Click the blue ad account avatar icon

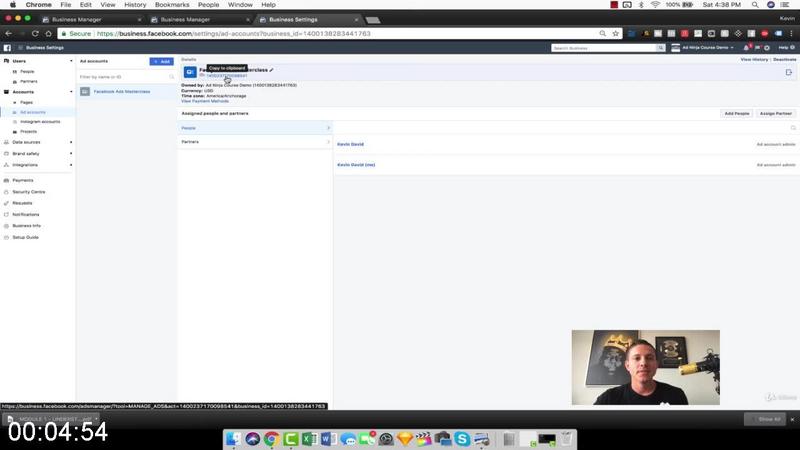(x=190, y=72)
